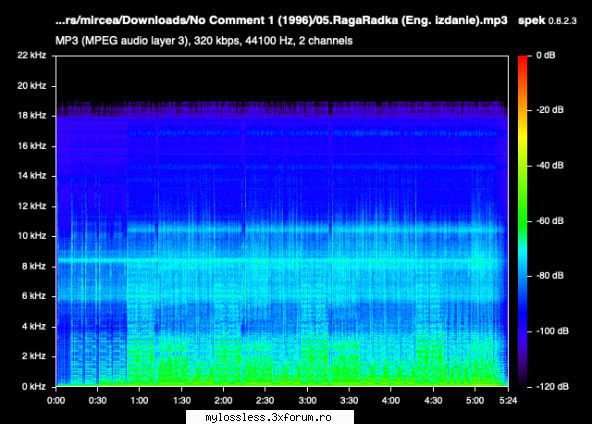Click the 12 kHz frequency axis label
This screenshot has height=424, width=592.
tap(32, 206)
